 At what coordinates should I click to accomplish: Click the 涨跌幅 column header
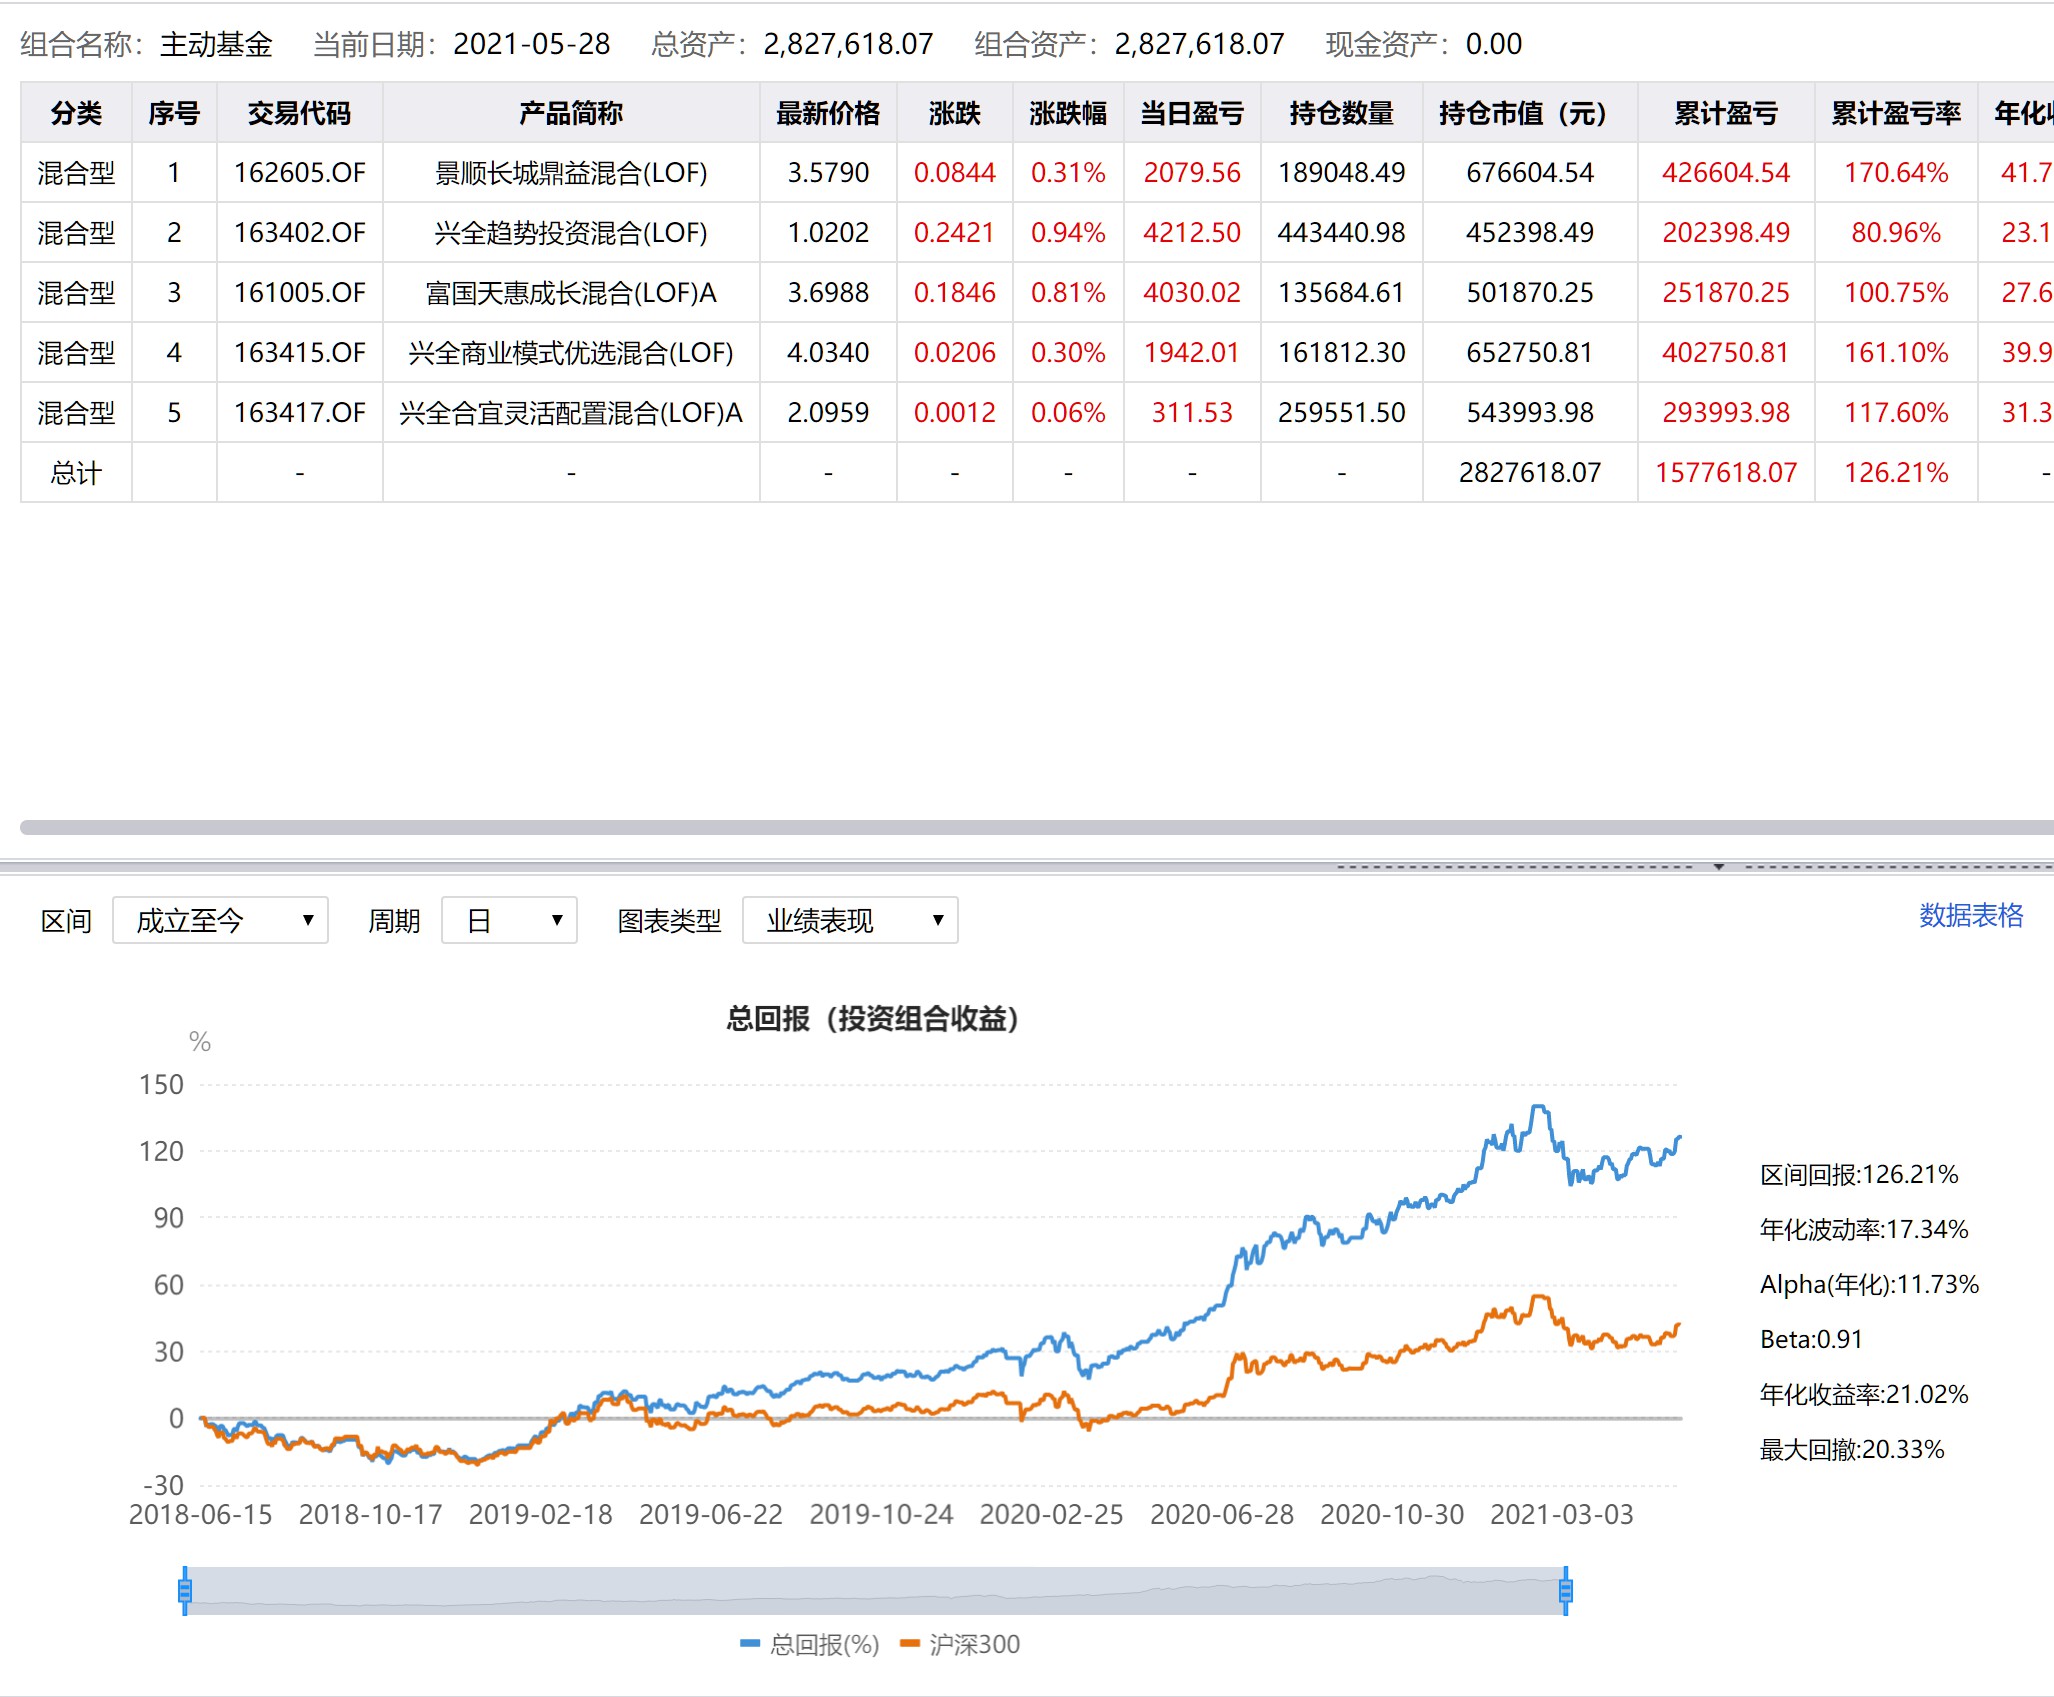(1068, 113)
